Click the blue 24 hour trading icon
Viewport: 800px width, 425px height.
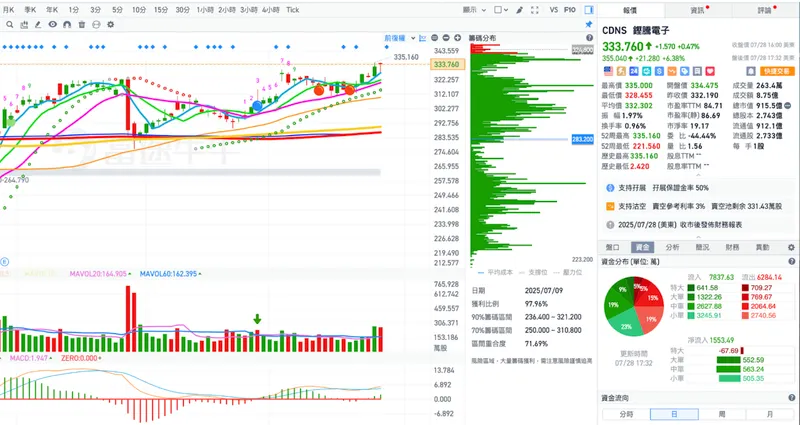pyautogui.click(x=634, y=71)
